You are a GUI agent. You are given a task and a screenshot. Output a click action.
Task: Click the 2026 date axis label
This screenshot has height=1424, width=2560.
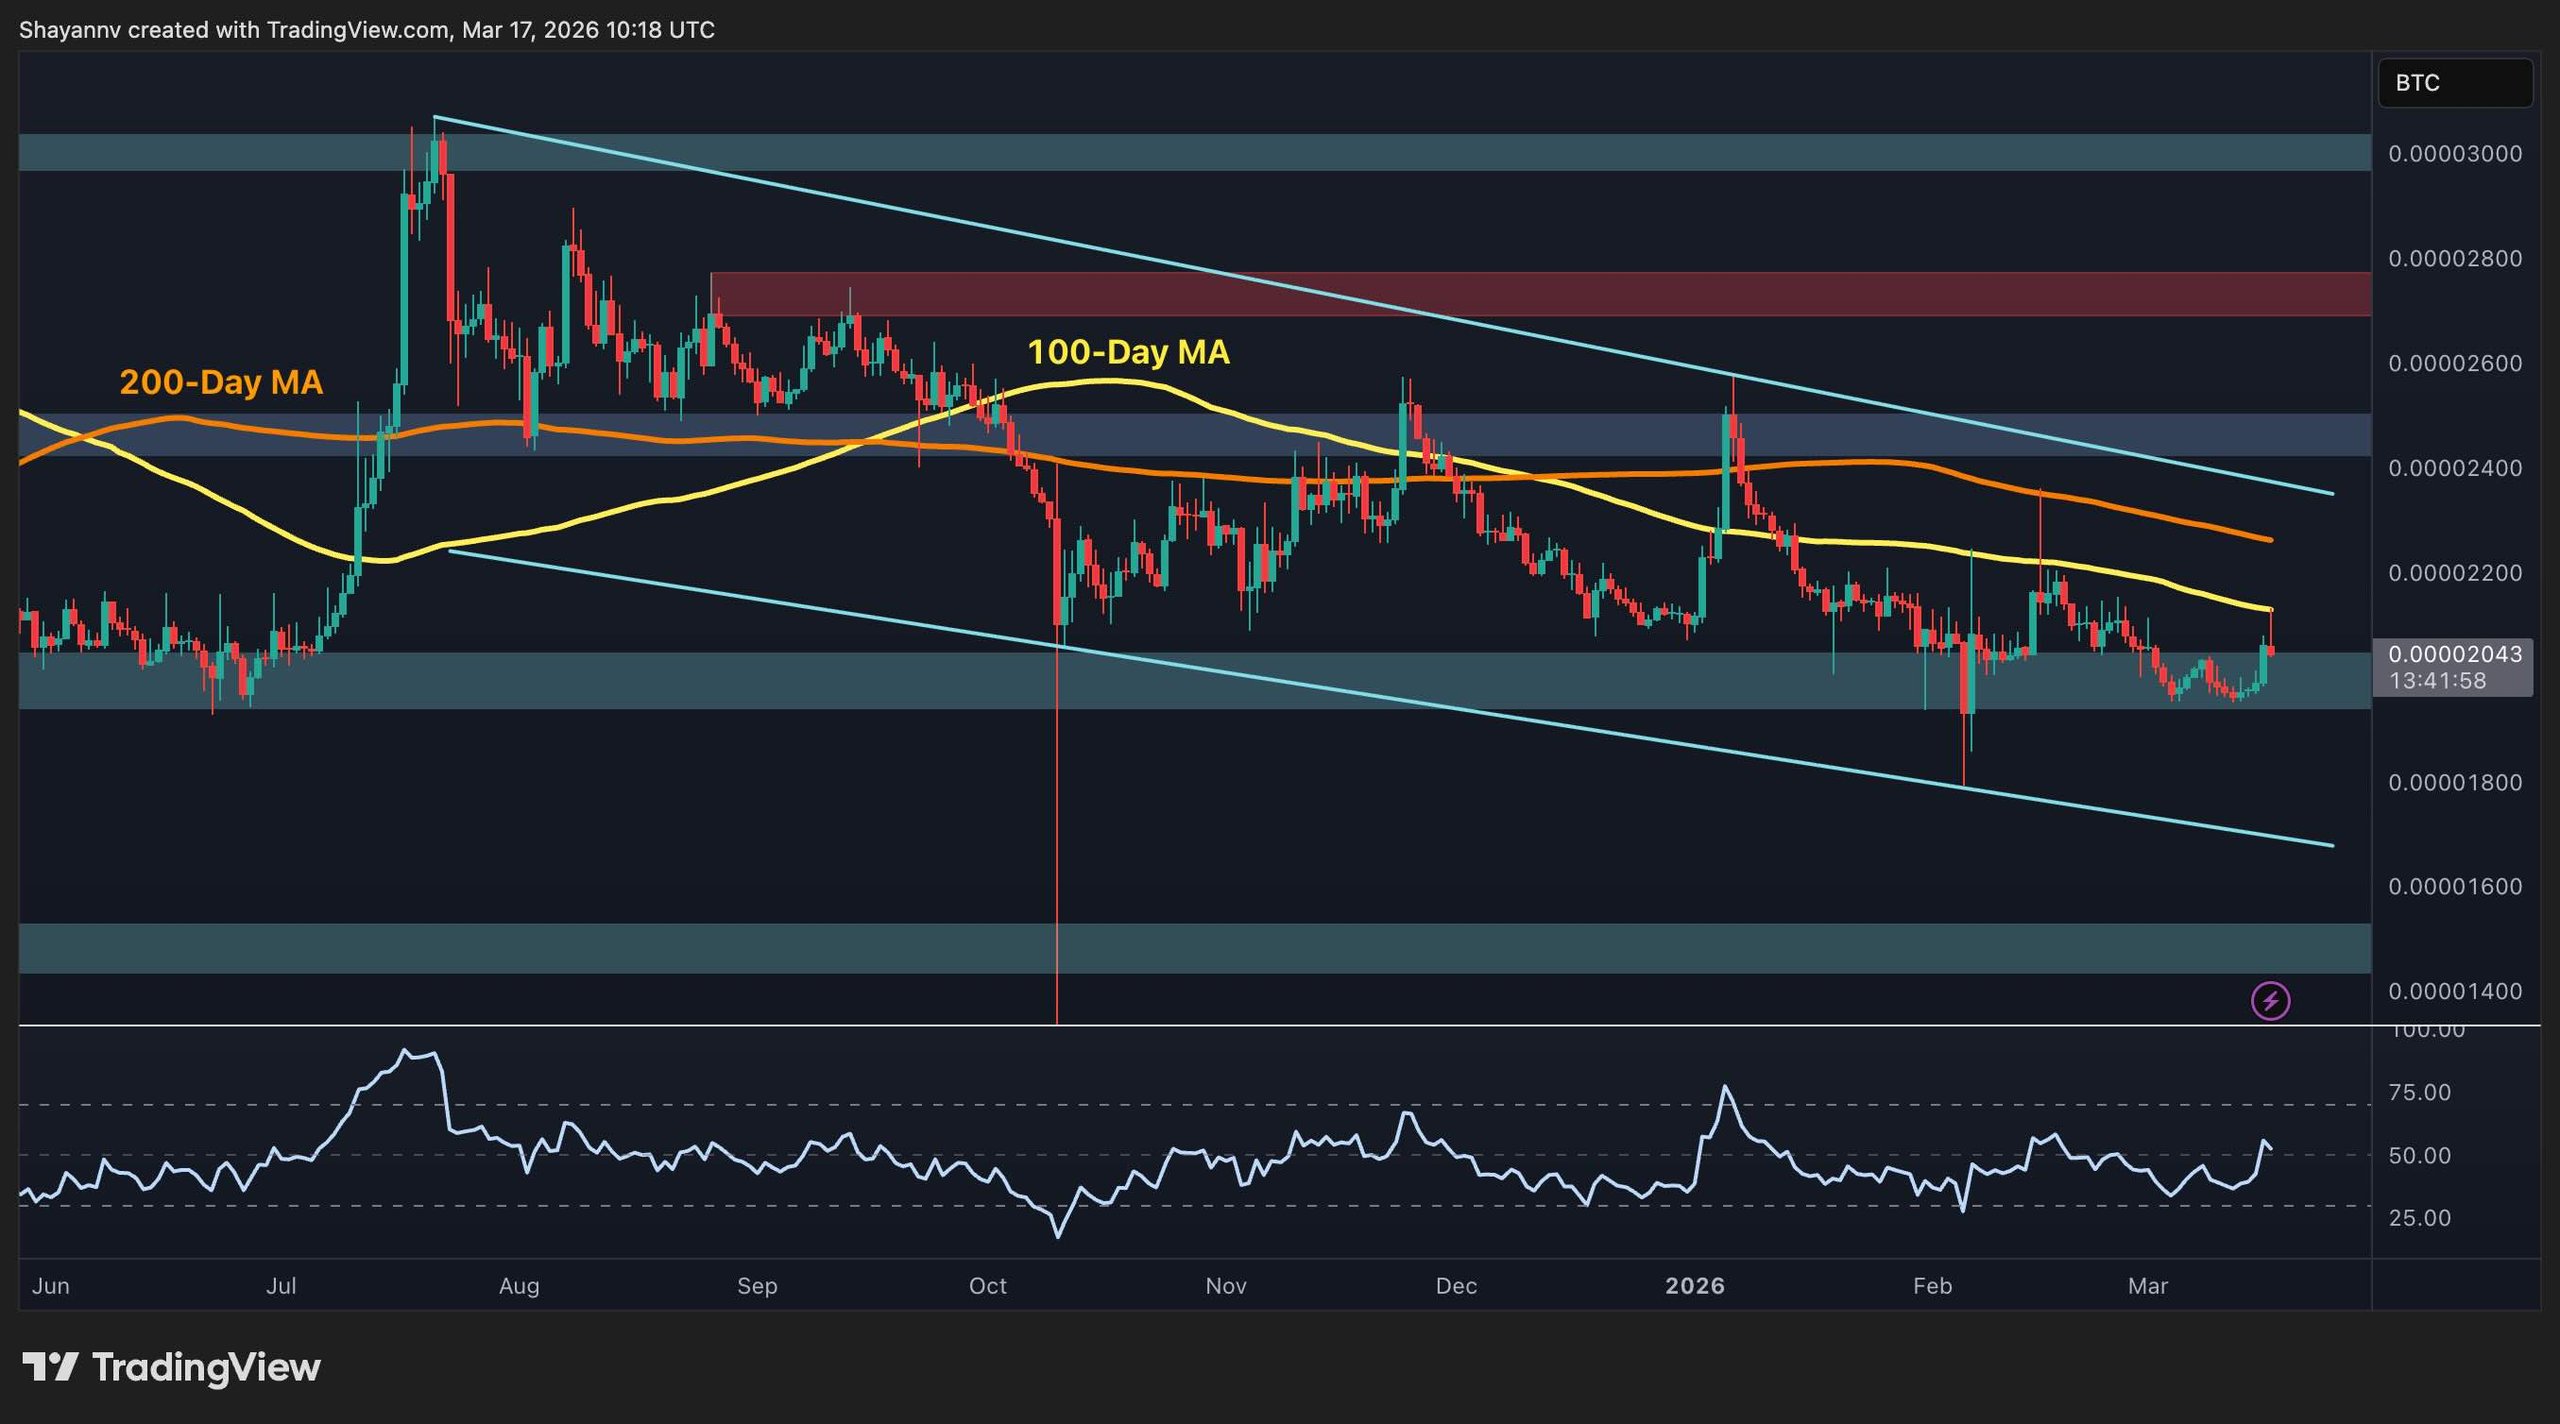tap(1694, 1286)
